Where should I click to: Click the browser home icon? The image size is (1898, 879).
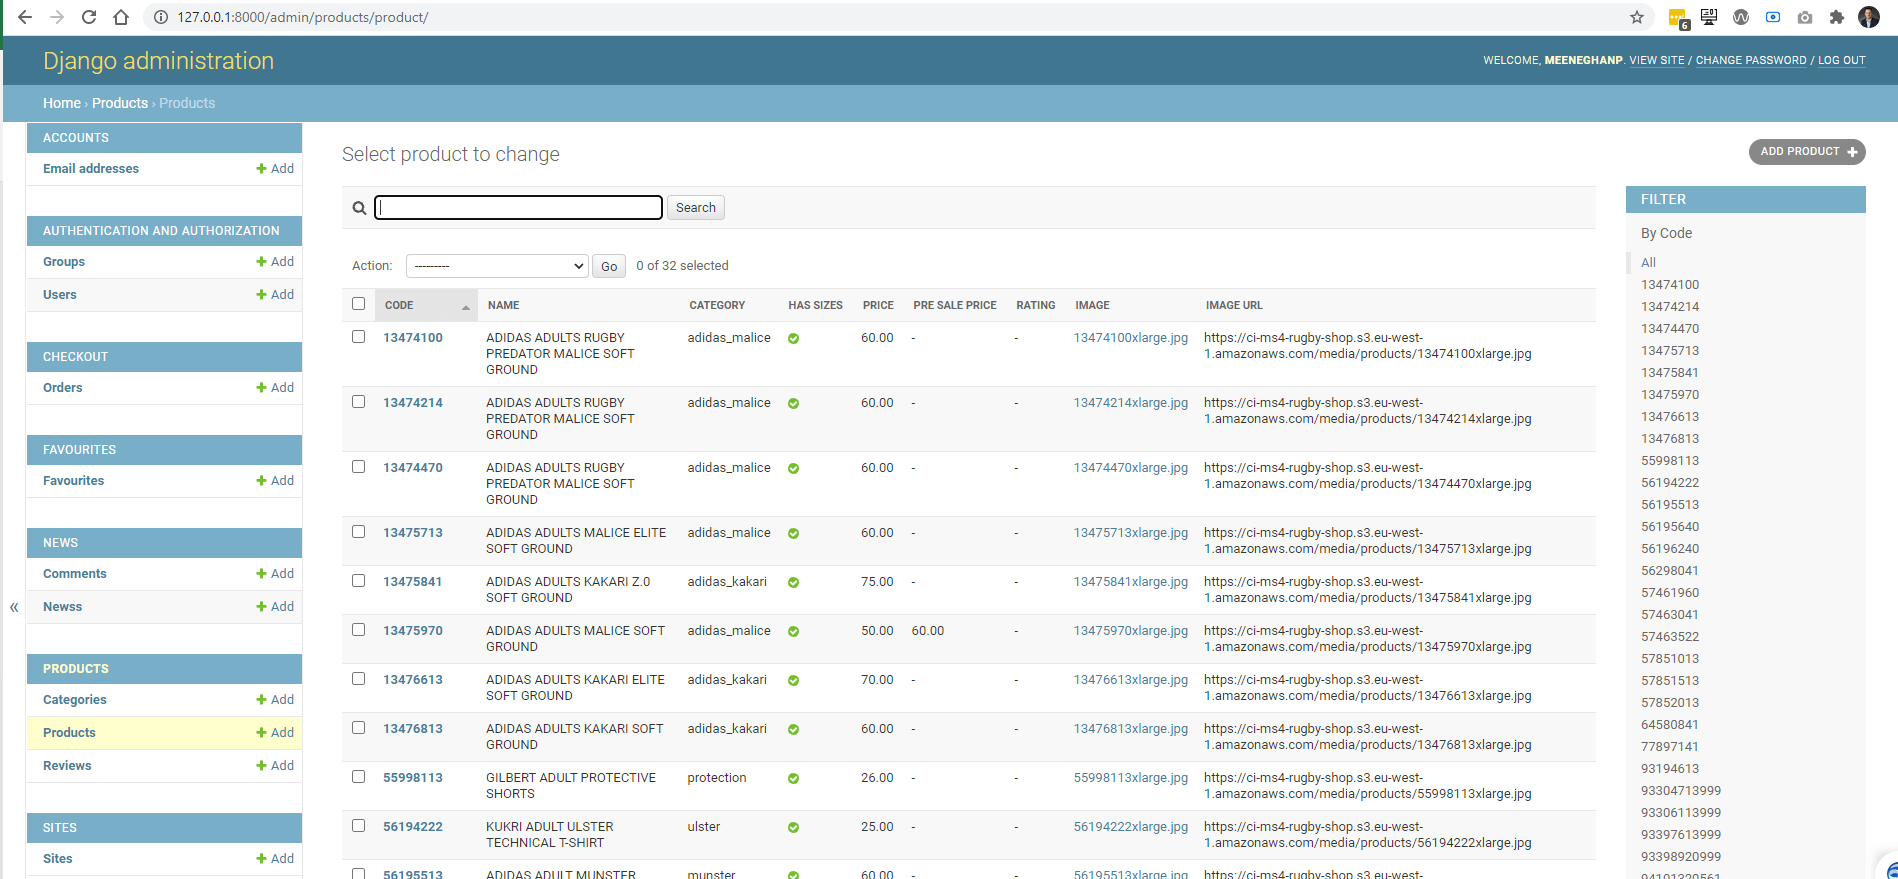pyautogui.click(x=121, y=17)
